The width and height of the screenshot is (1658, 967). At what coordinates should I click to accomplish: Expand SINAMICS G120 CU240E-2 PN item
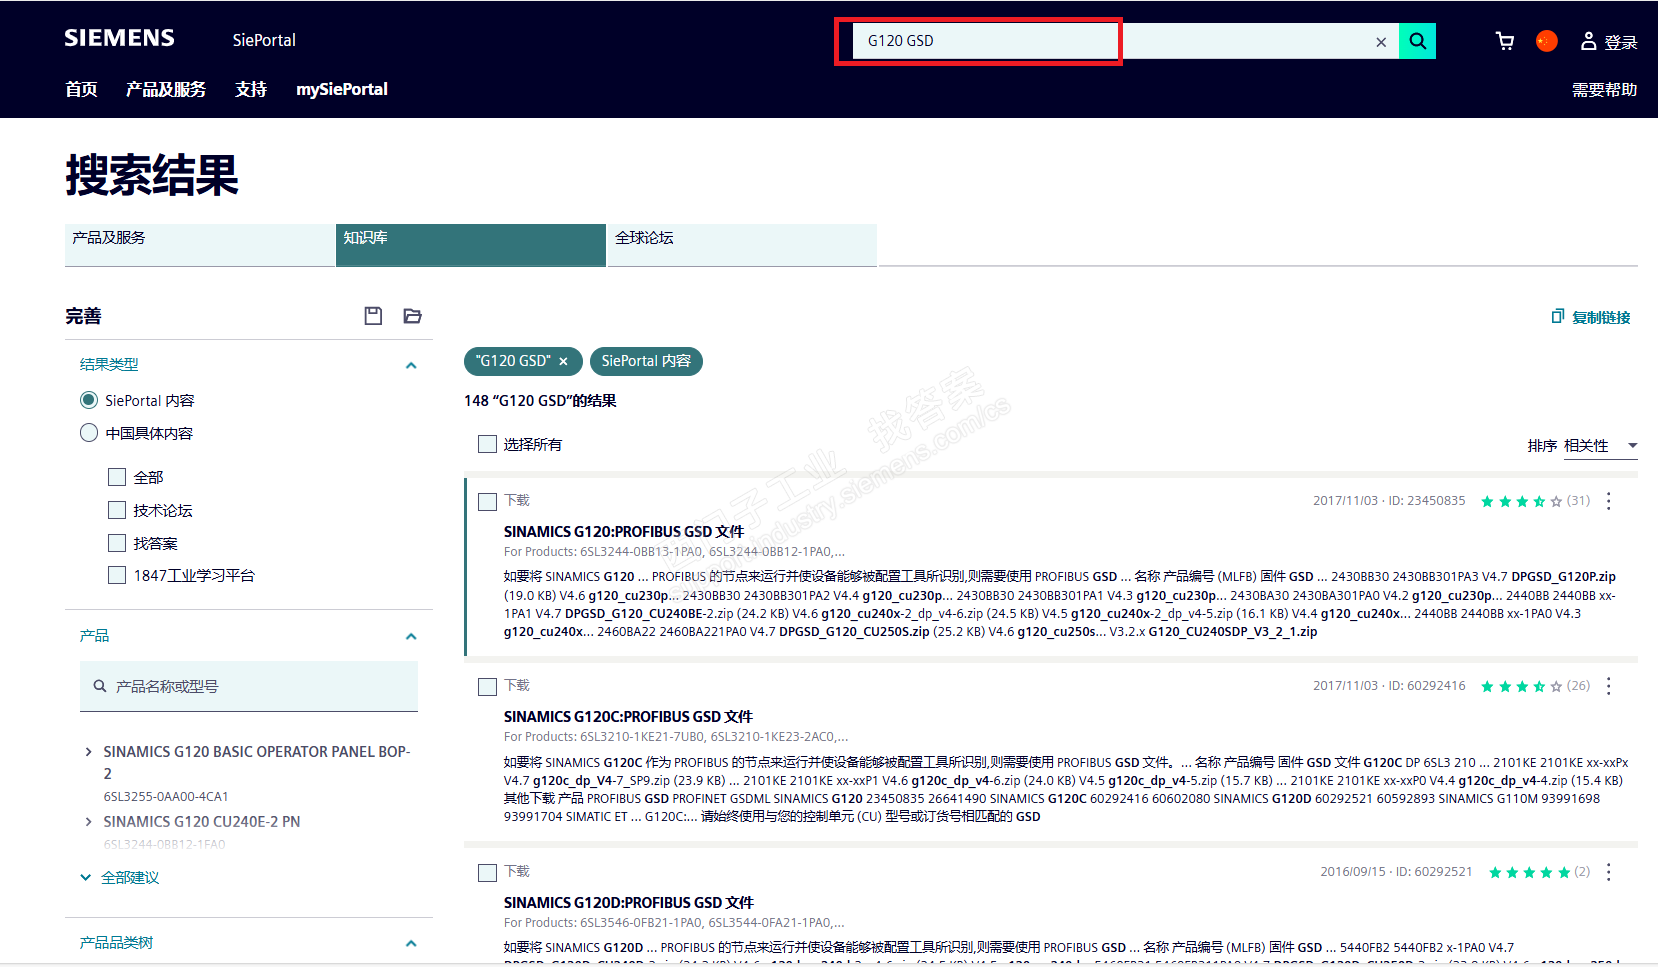click(88, 821)
